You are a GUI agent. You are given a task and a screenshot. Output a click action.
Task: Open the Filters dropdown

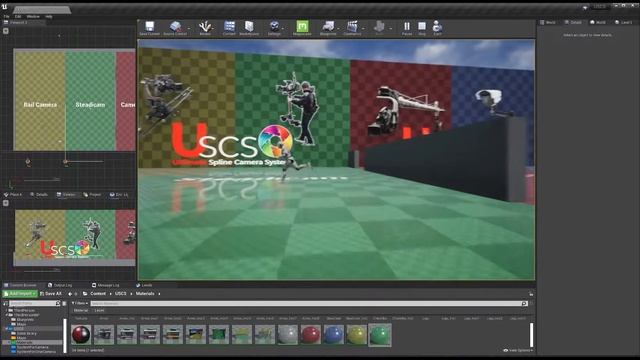[80, 303]
